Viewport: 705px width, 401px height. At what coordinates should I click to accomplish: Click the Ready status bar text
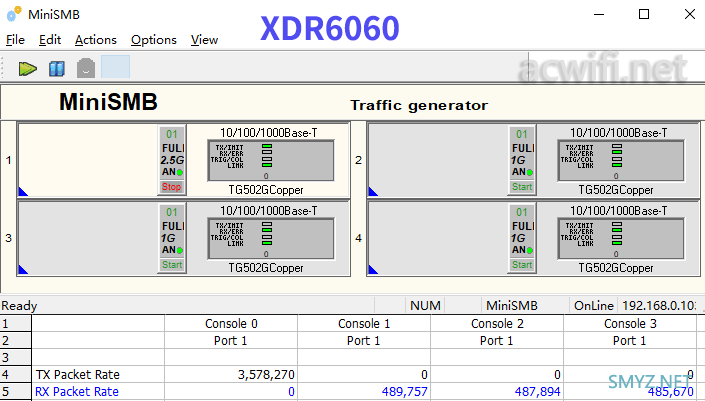tap(19, 306)
